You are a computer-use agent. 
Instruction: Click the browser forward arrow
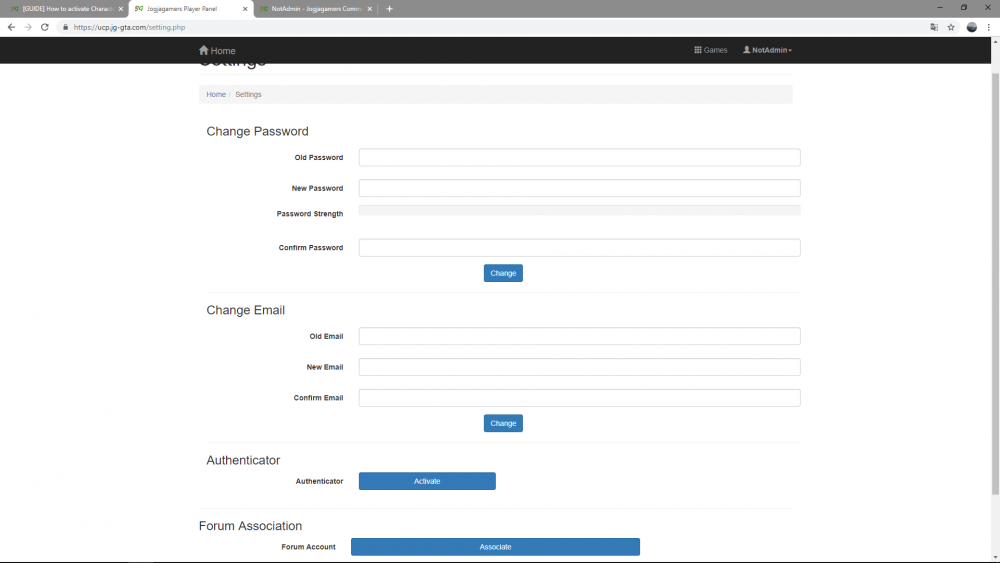tap(28, 27)
